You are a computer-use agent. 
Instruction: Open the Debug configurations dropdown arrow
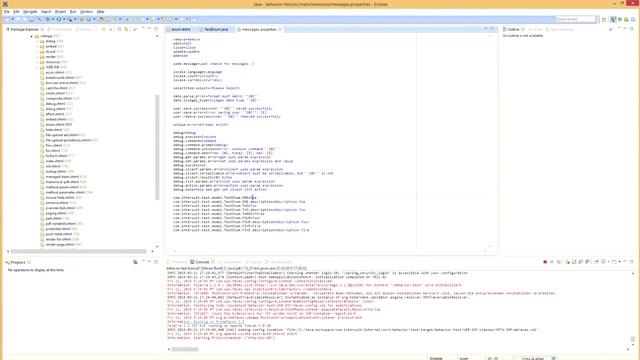point(52,19)
